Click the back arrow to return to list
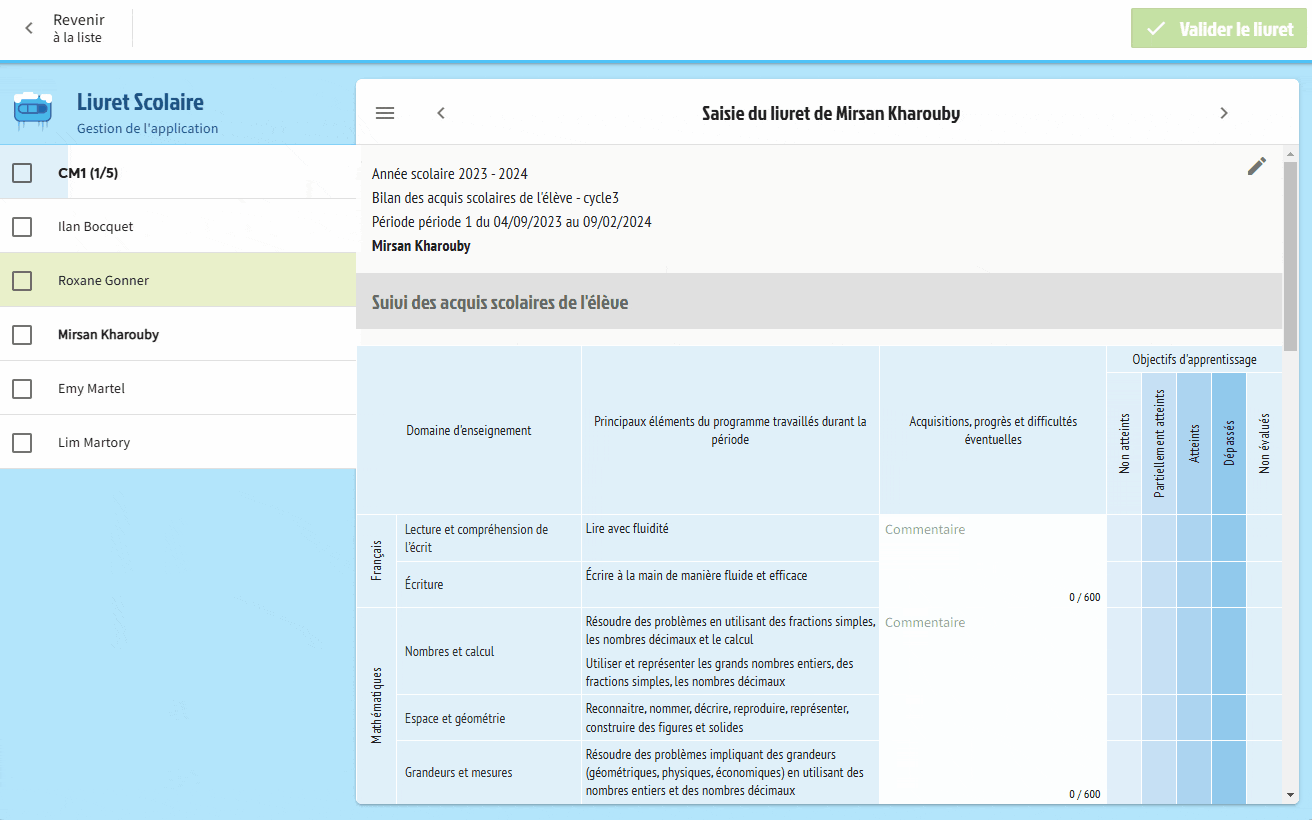This screenshot has height=820, width=1312. pos(29,29)
